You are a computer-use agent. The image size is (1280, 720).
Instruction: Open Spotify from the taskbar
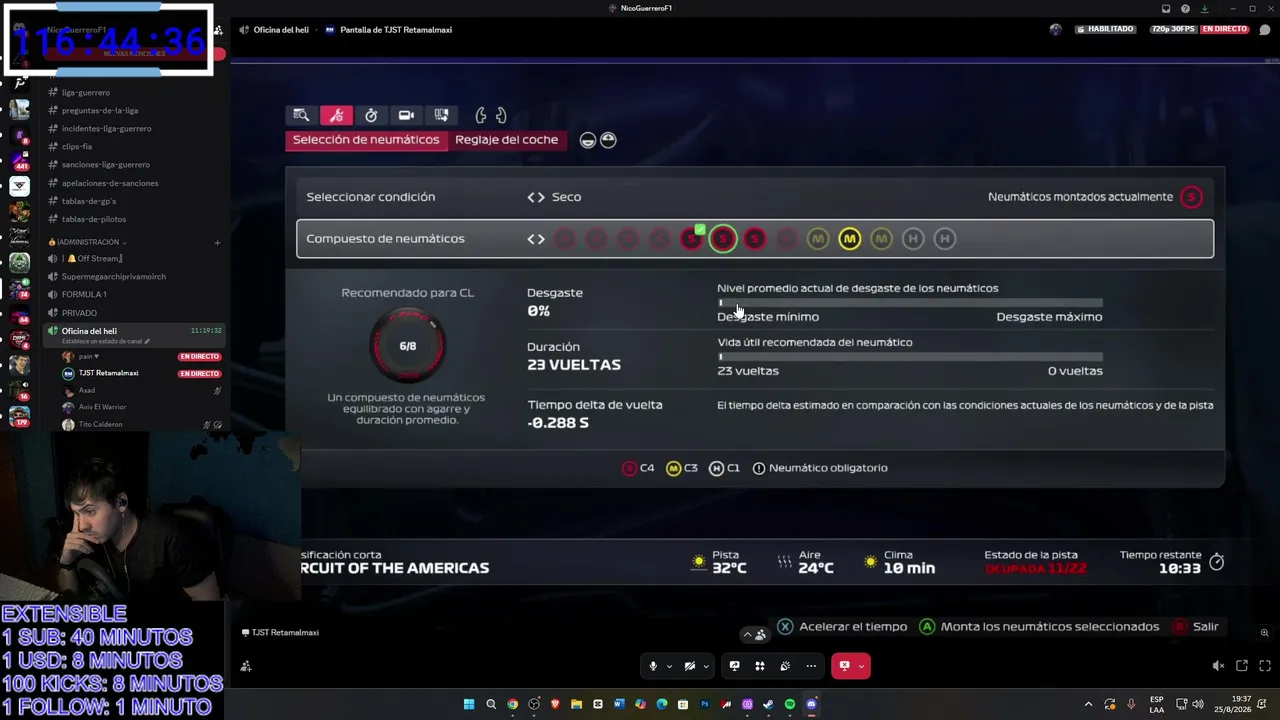[x=790, y=704]
